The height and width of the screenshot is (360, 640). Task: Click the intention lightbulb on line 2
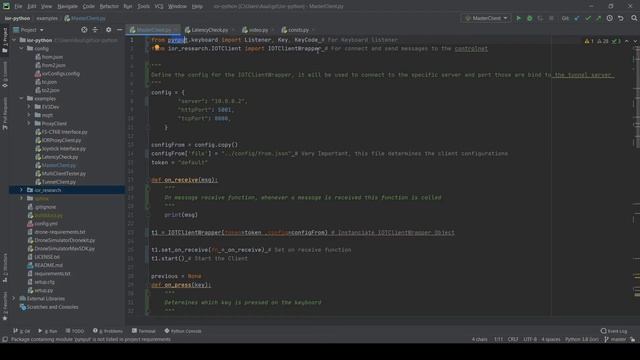click(157, 48)
